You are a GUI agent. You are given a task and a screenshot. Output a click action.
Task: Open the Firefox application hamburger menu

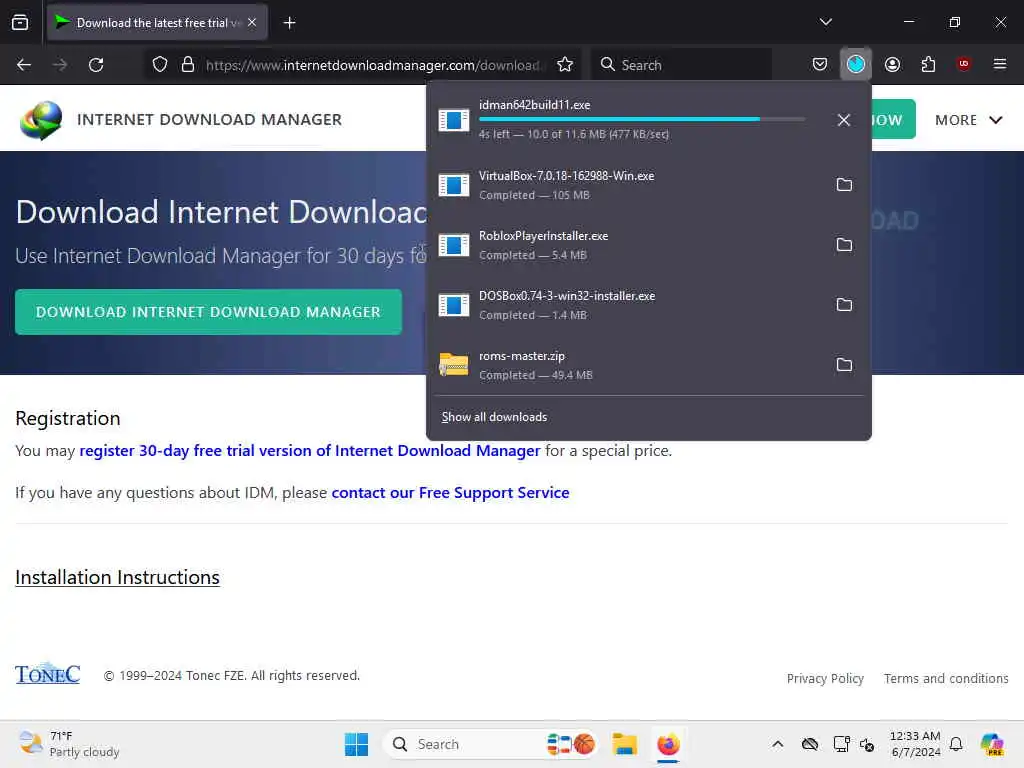click(999, 64)
